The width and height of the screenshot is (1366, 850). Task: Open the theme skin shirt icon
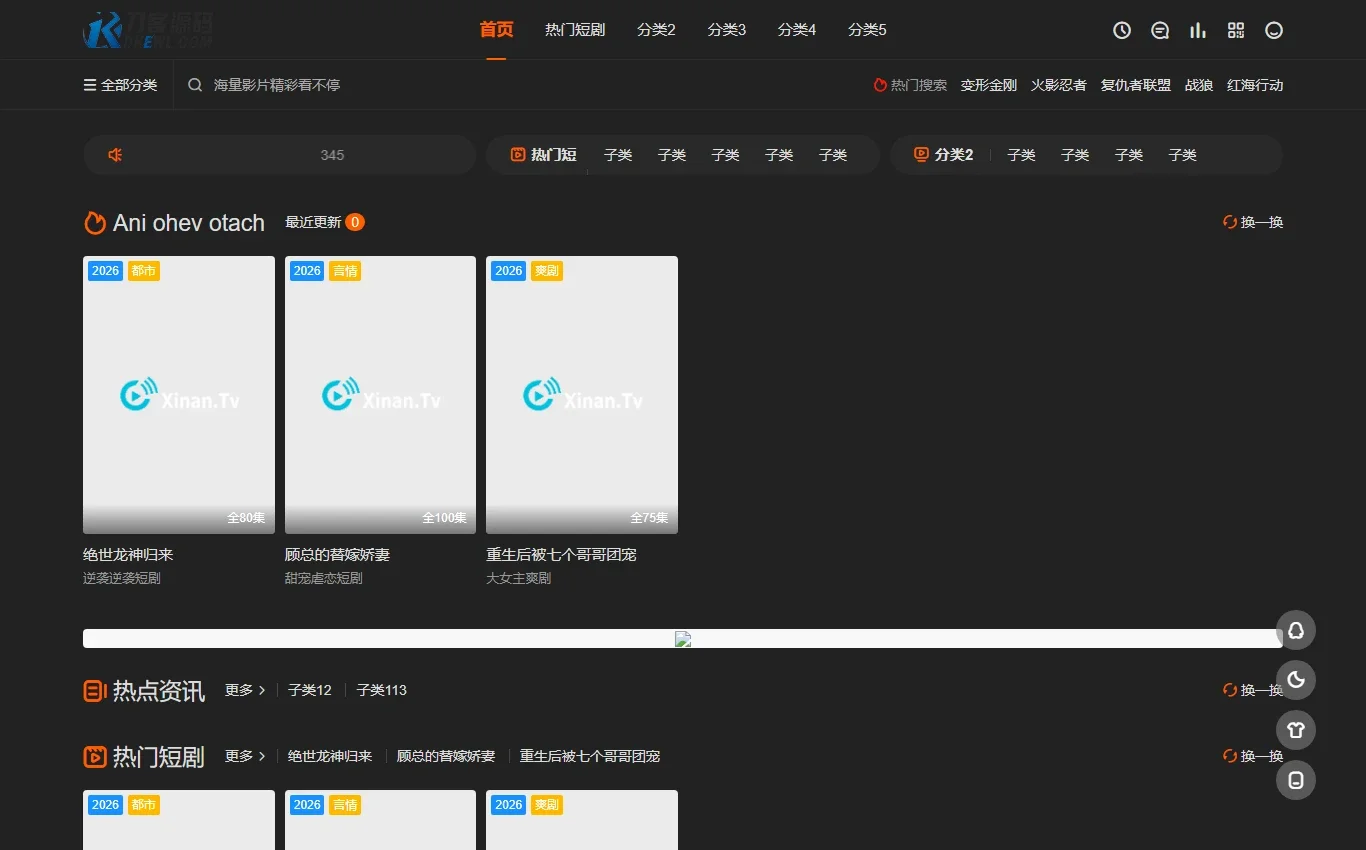pos(1296,730)
